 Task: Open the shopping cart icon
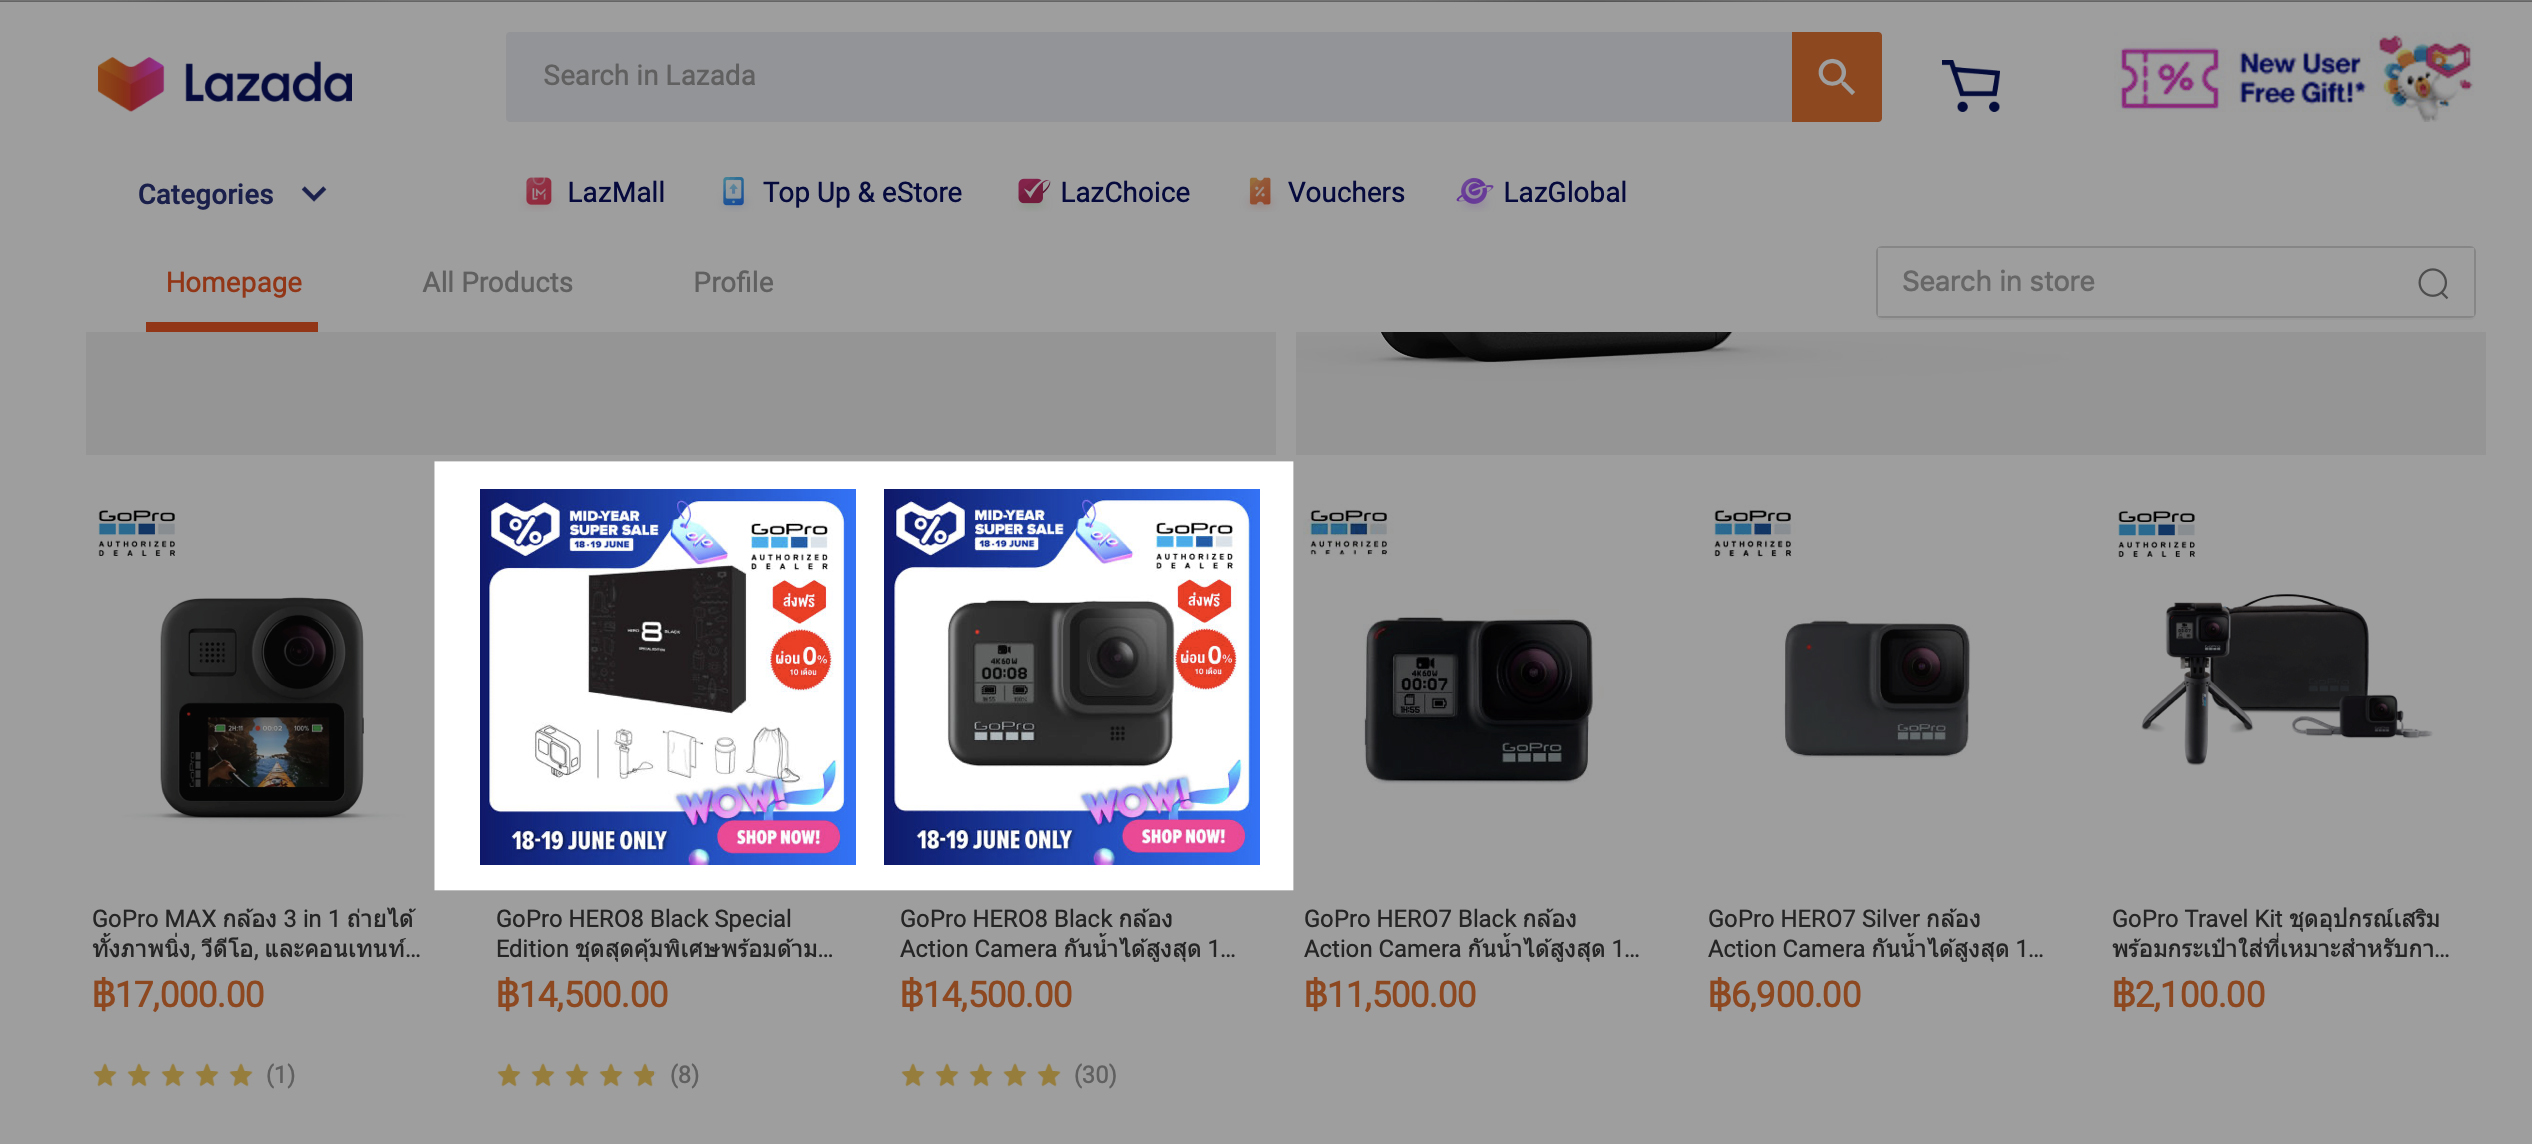[x=1972, y=86]
